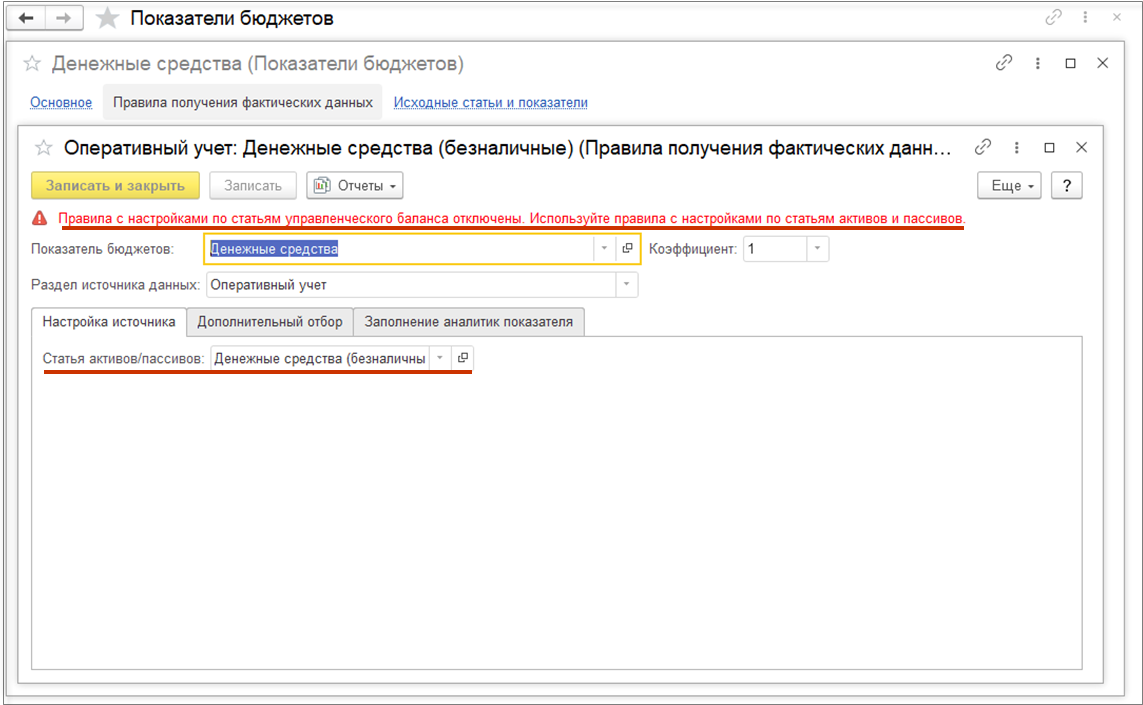Screen dimensions: 1143x705
Task: Close the Оперативный учет rule form
Action: [x=1082, y=148]
